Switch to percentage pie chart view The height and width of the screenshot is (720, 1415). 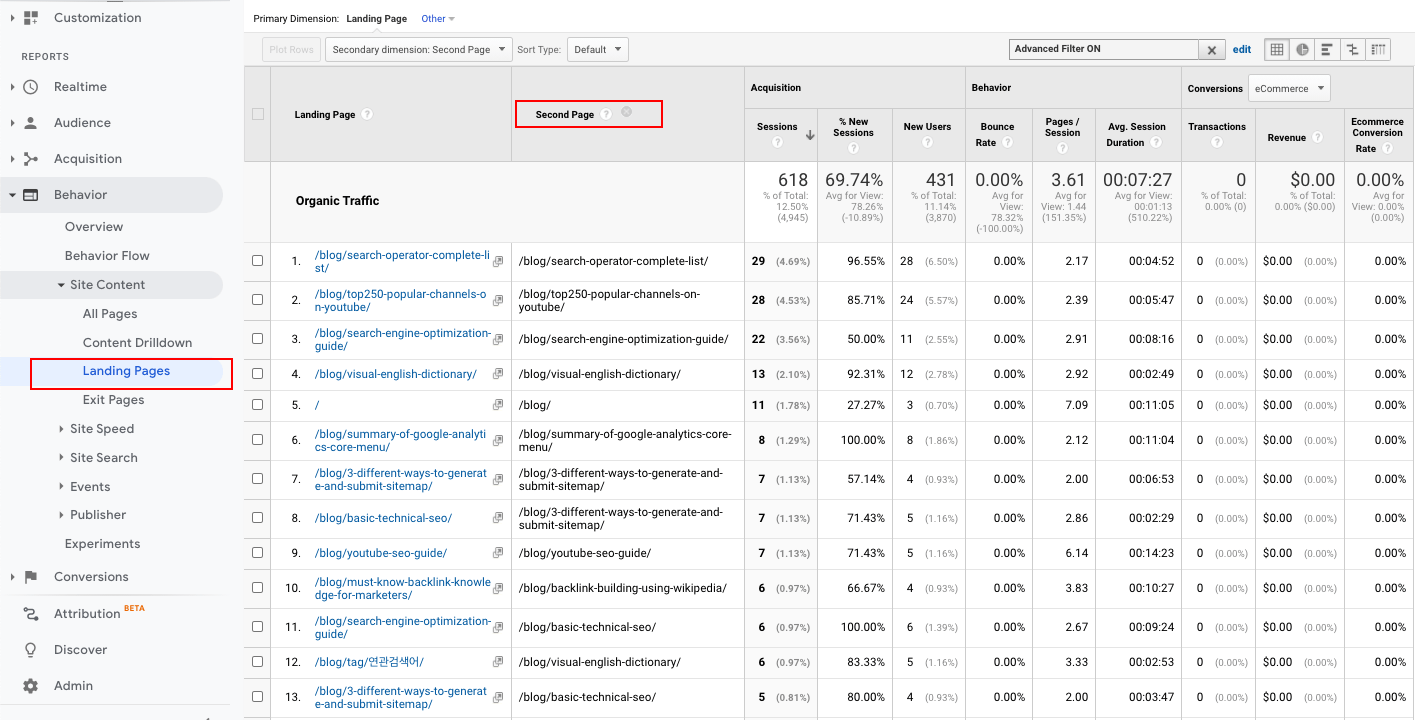(x=1302, y=49)
